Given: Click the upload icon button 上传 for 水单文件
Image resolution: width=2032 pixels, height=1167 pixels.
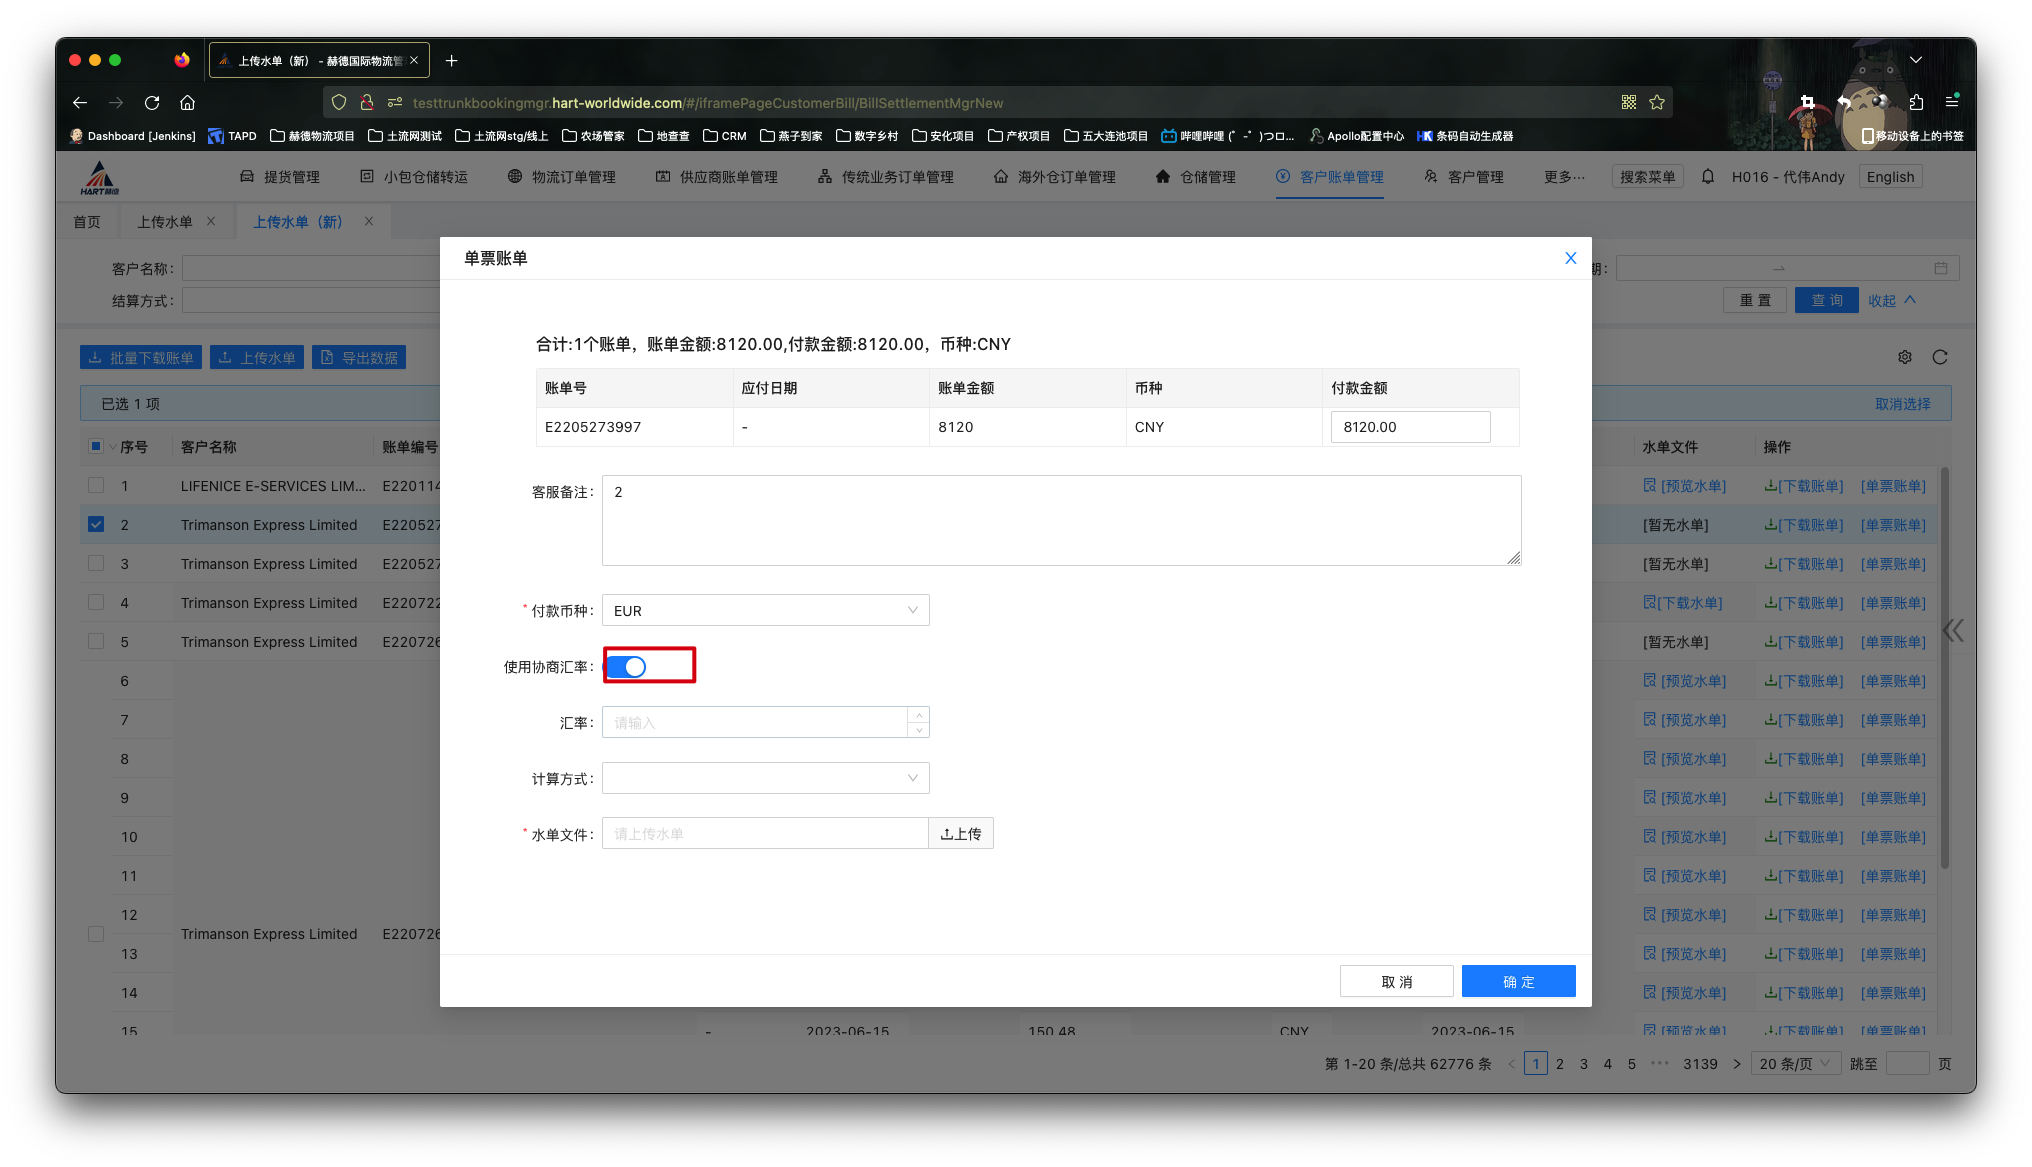Looking at the screenshot, I should click(961, 834).
